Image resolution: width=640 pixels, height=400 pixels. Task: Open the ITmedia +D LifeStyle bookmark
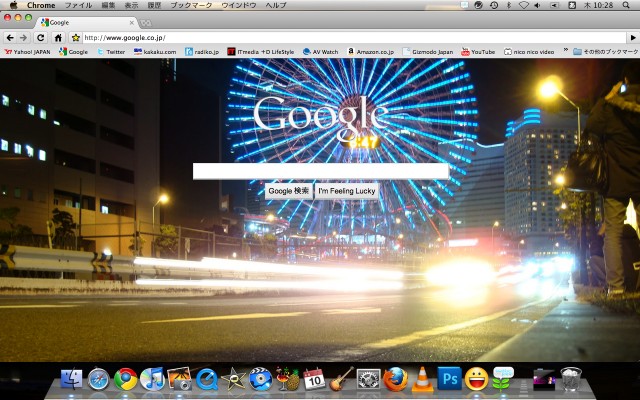coord(261,52)
